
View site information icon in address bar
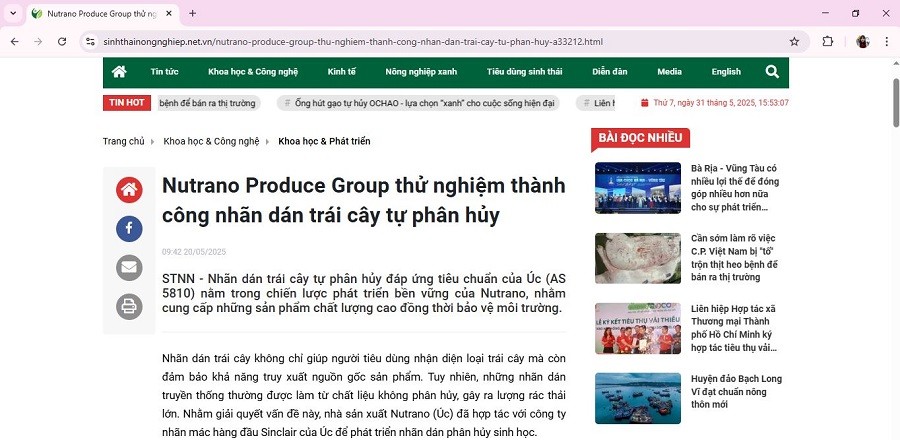click(x=90, y=41)
